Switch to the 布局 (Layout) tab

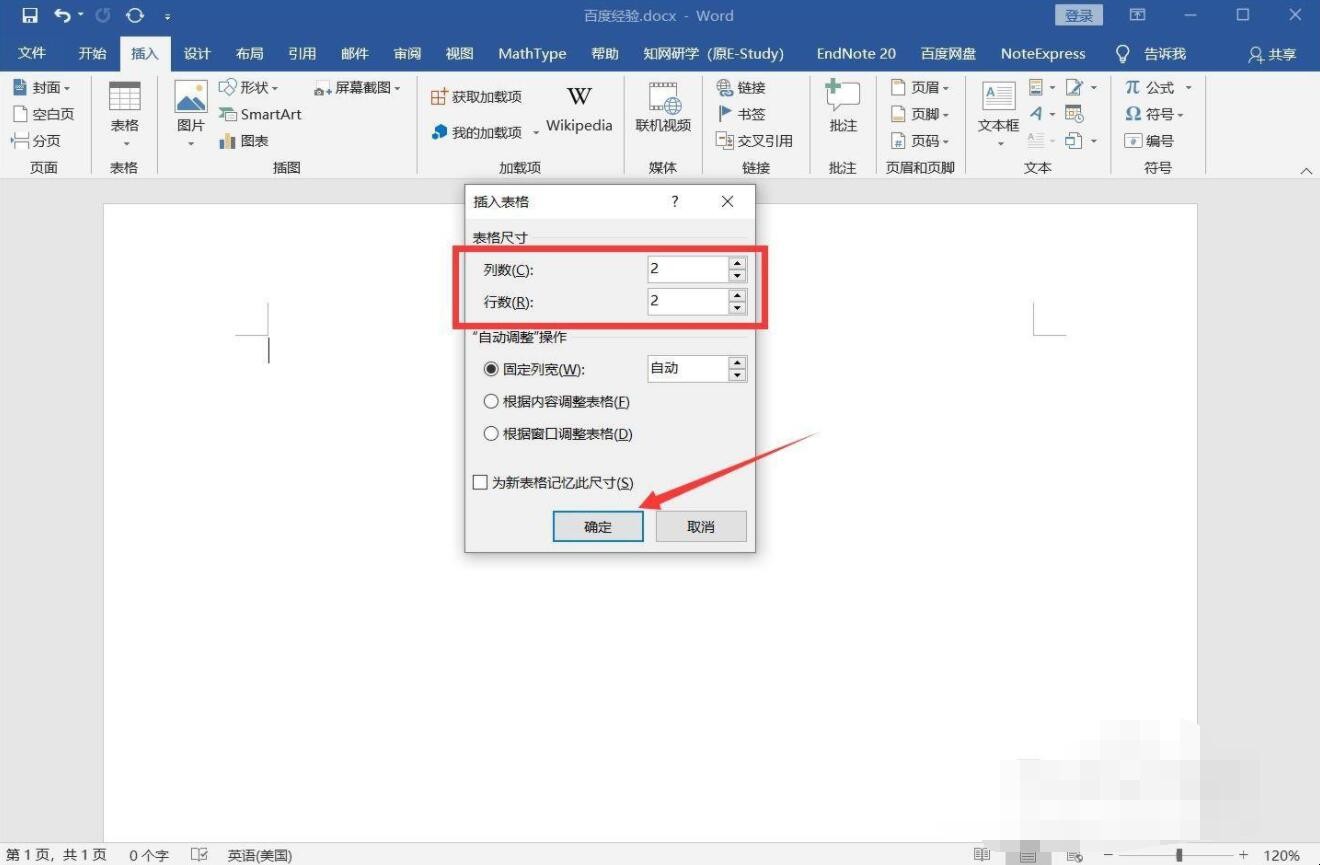250,54
